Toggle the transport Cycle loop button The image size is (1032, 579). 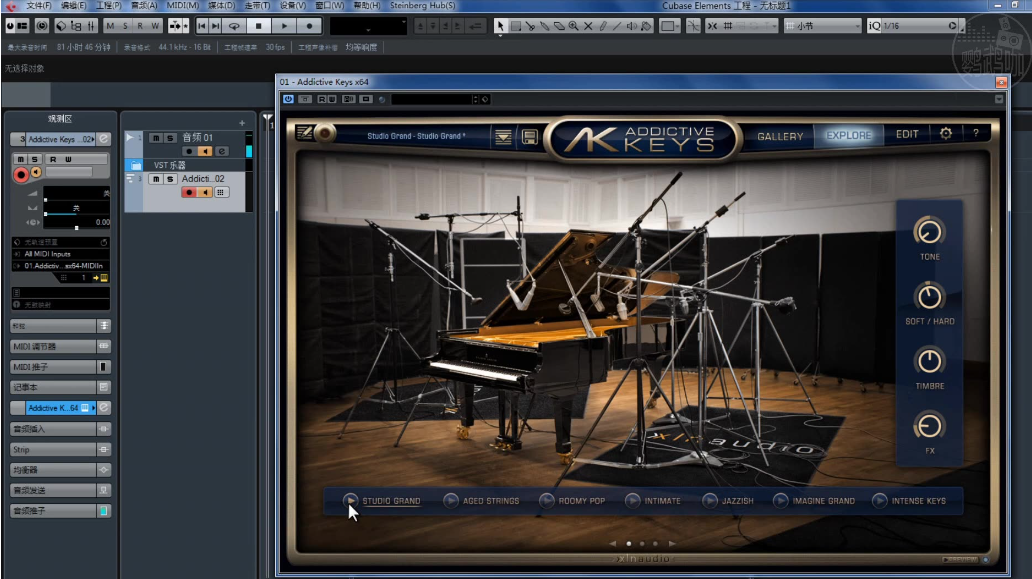pyautogui.click(x=234, y=26)
